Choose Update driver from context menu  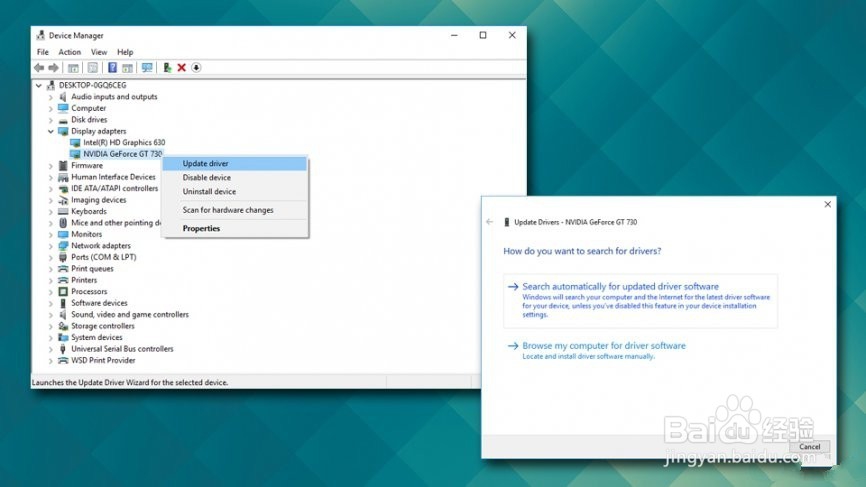coord(235,163)
